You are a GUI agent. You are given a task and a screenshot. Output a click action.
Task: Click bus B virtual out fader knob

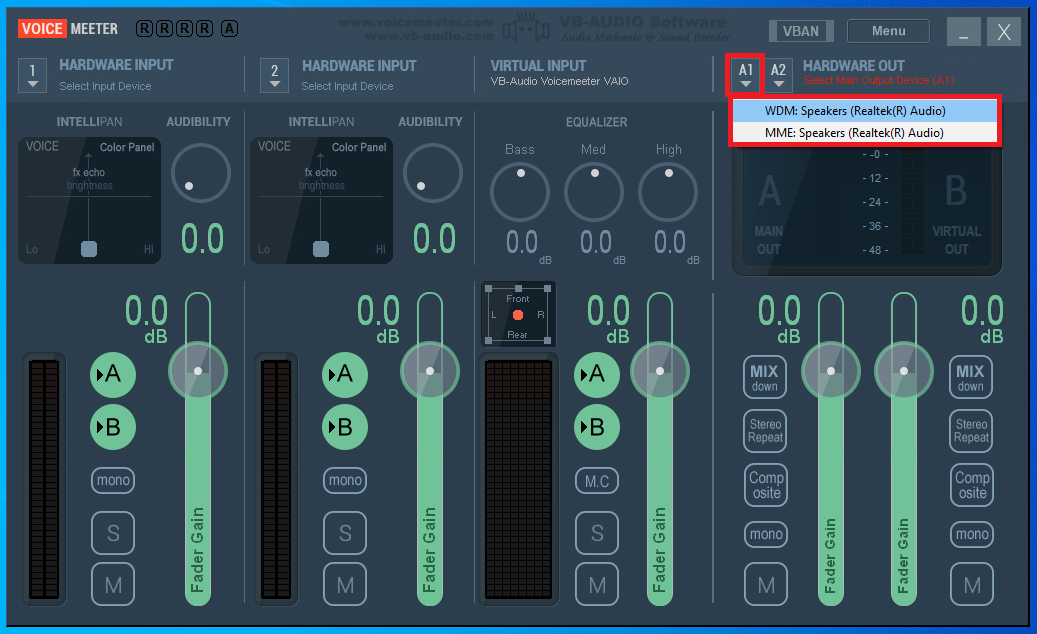click(903, 371)
